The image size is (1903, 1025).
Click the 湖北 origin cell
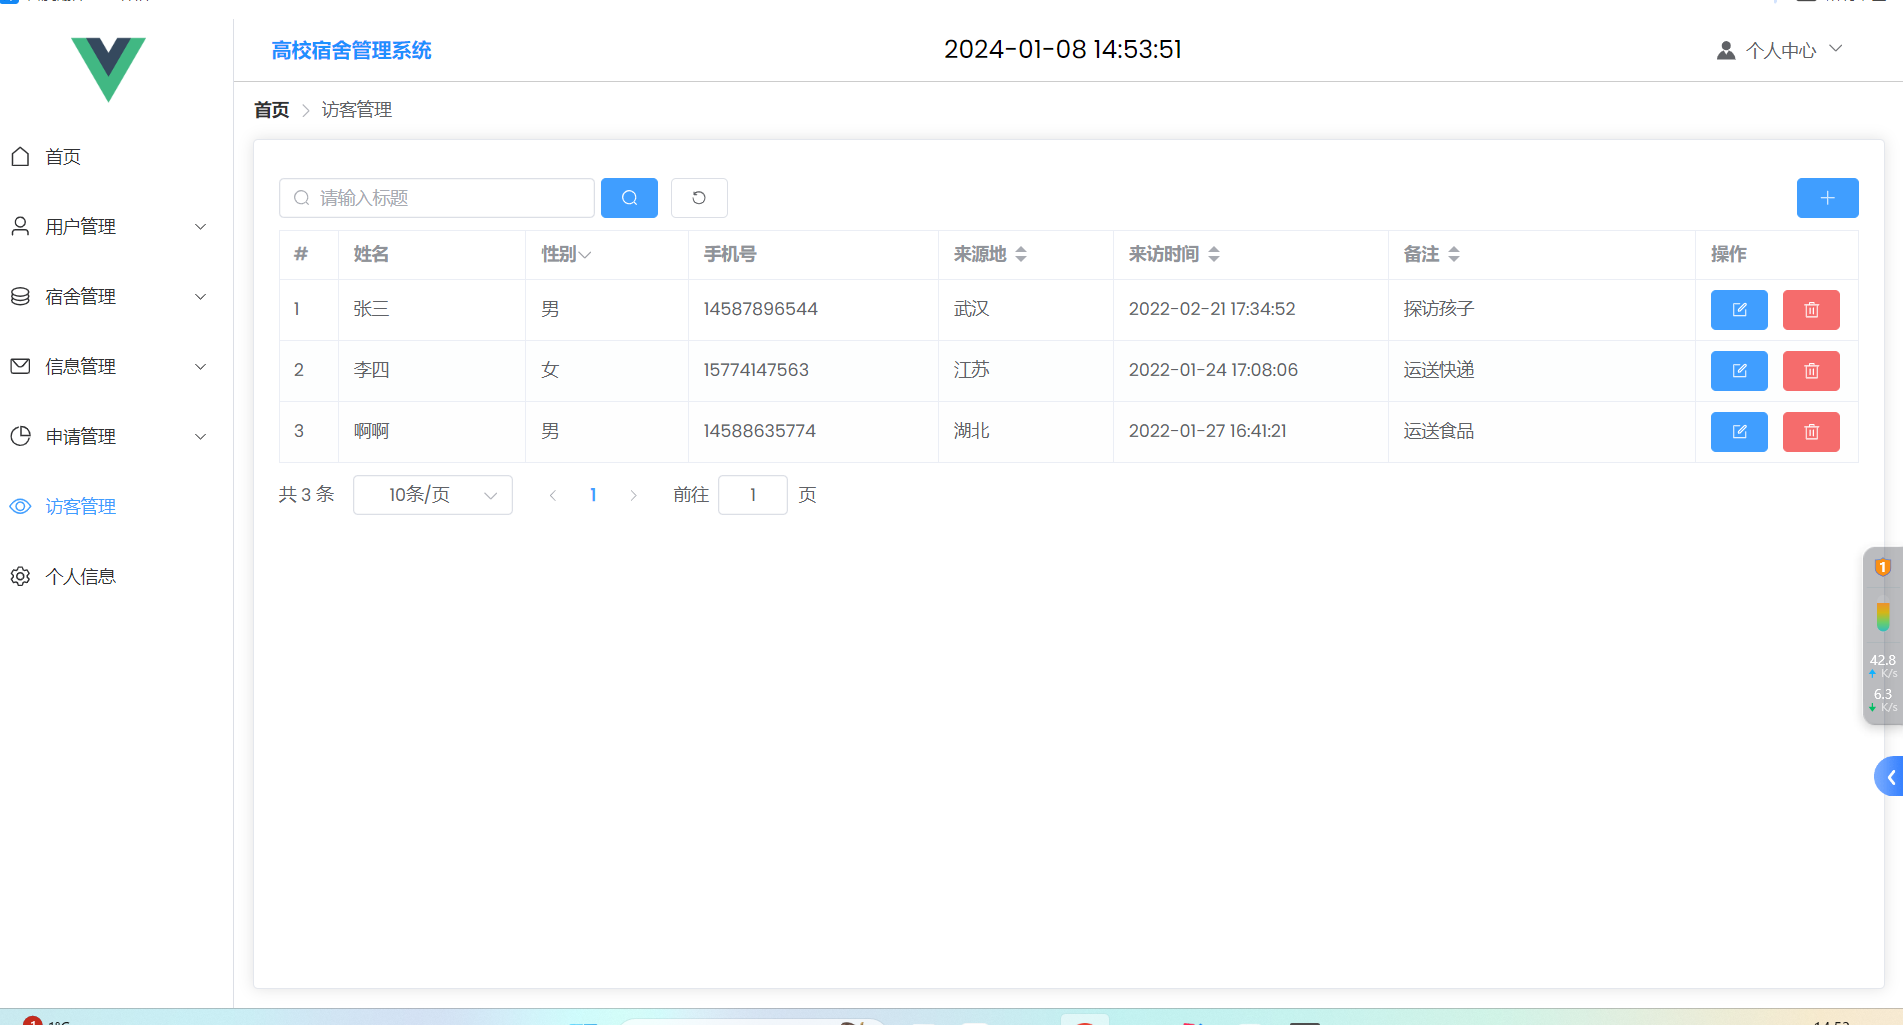[971, 431]
